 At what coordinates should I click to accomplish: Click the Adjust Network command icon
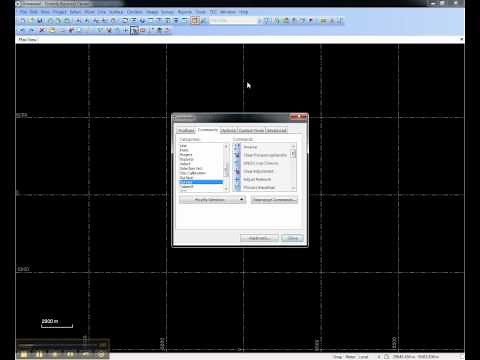237,179
